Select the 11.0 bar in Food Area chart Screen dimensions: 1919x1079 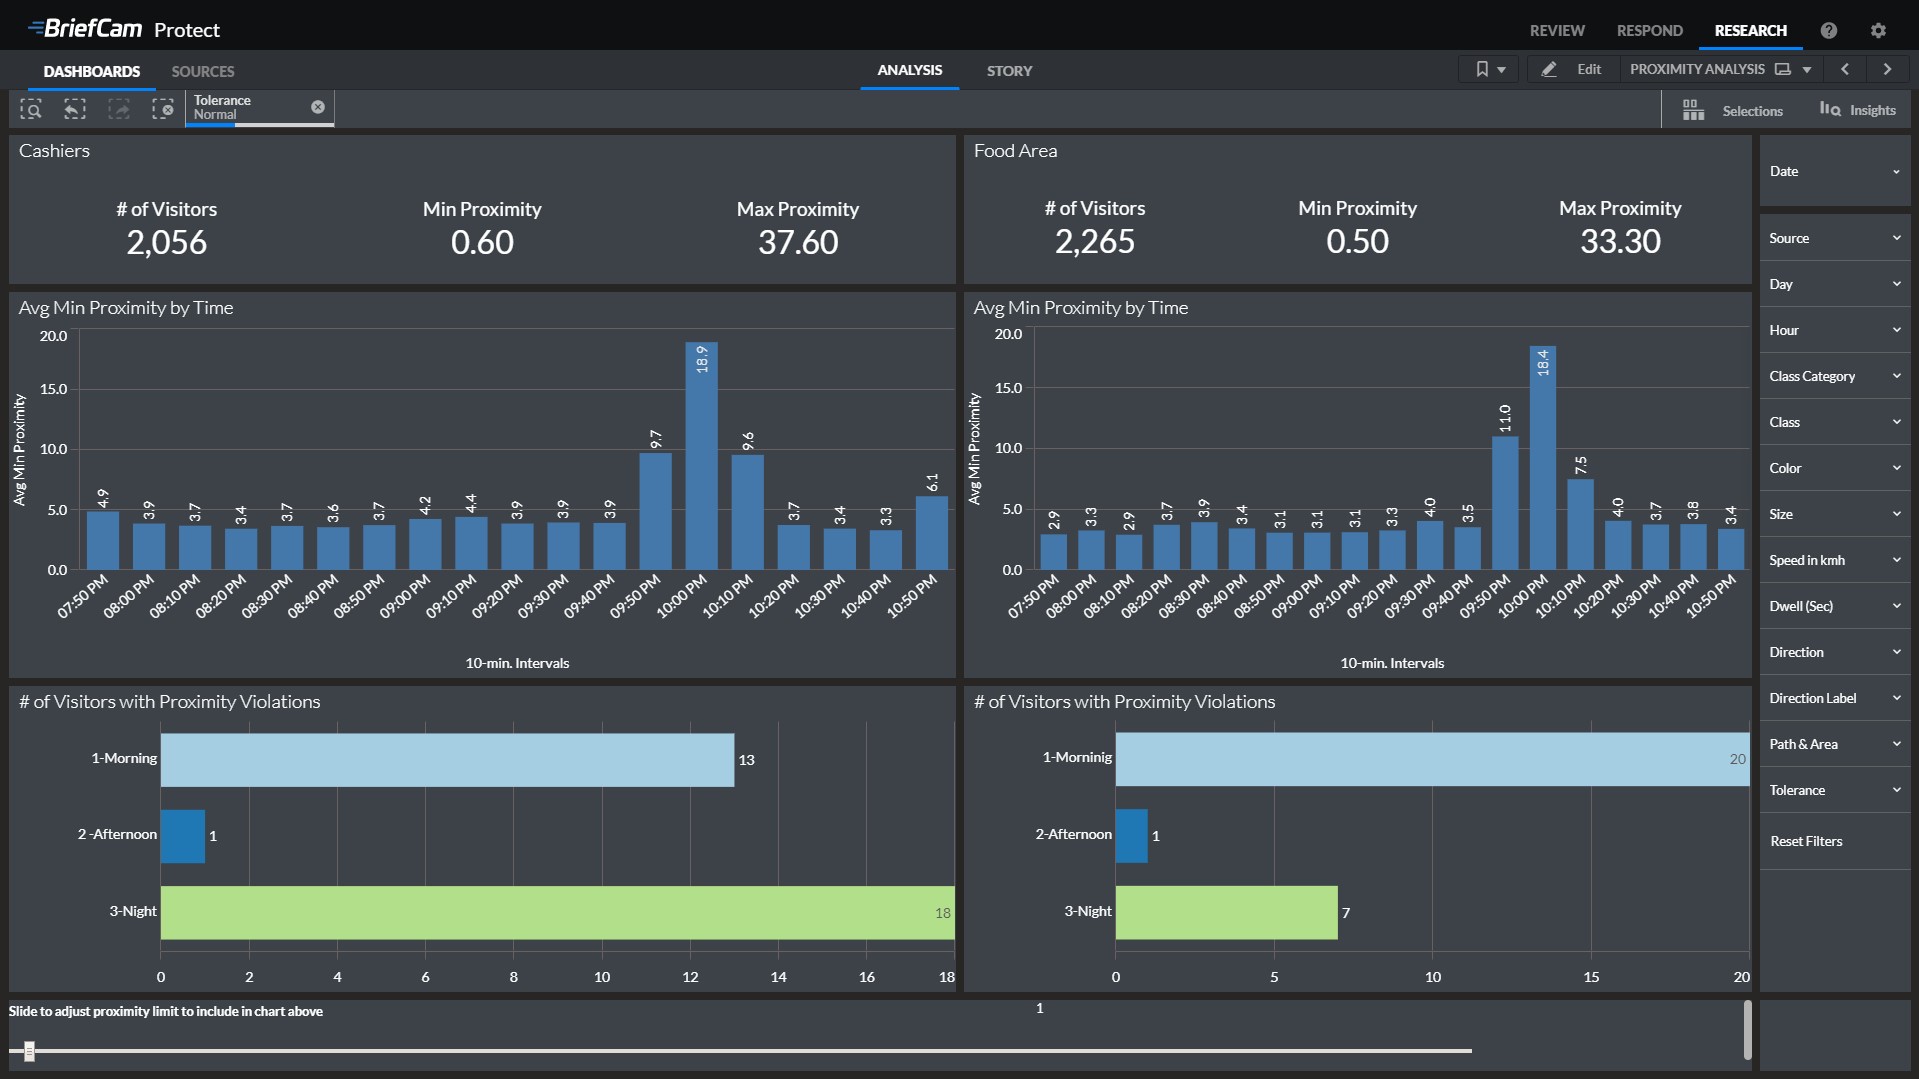pyautogui.click(x=1505, y=503)
